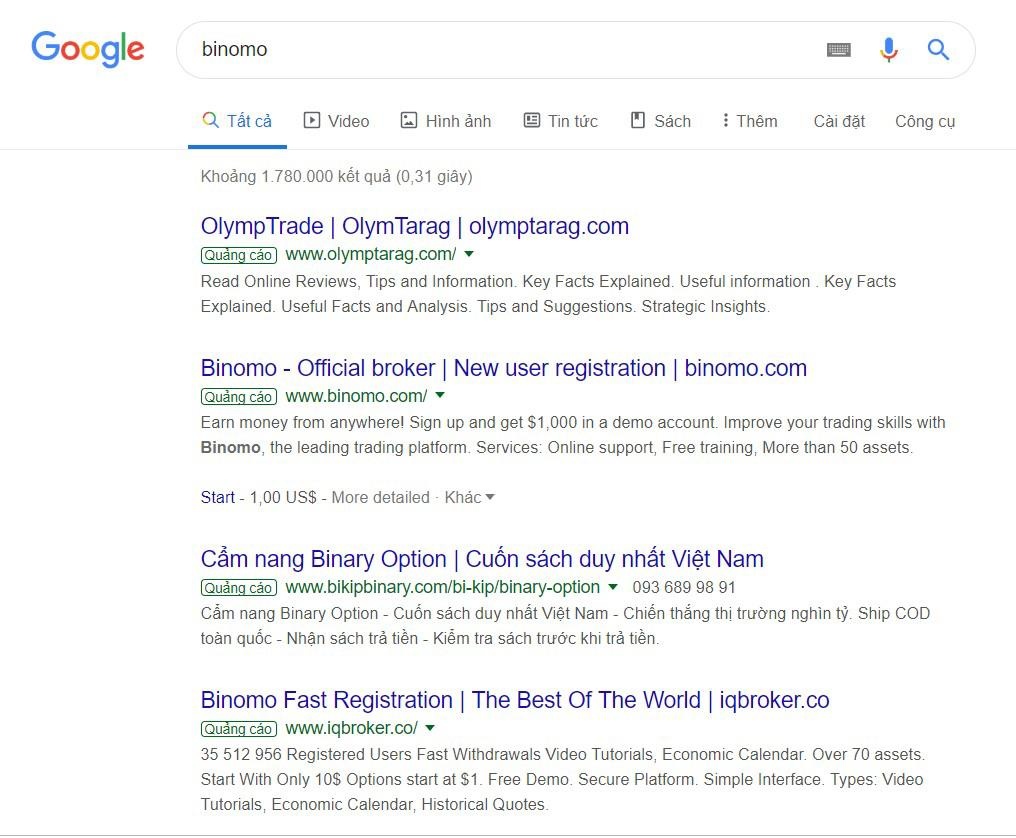Click in the search box containing binomo

click(x=500, y=50)
